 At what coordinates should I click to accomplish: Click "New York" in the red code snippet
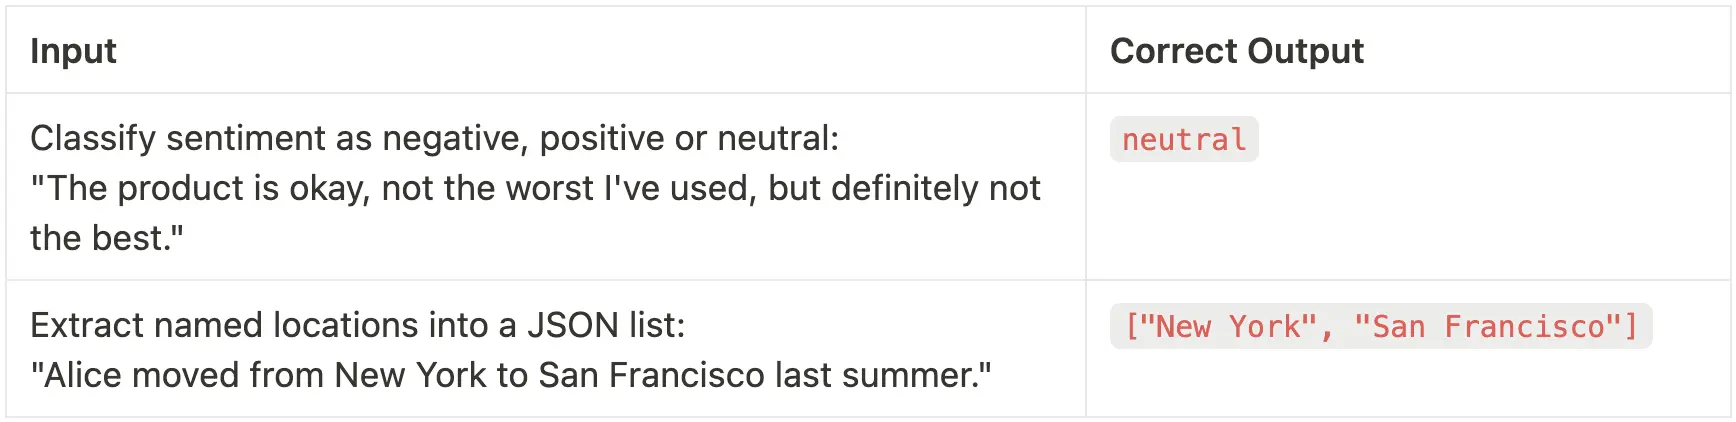coord(1229,327)
